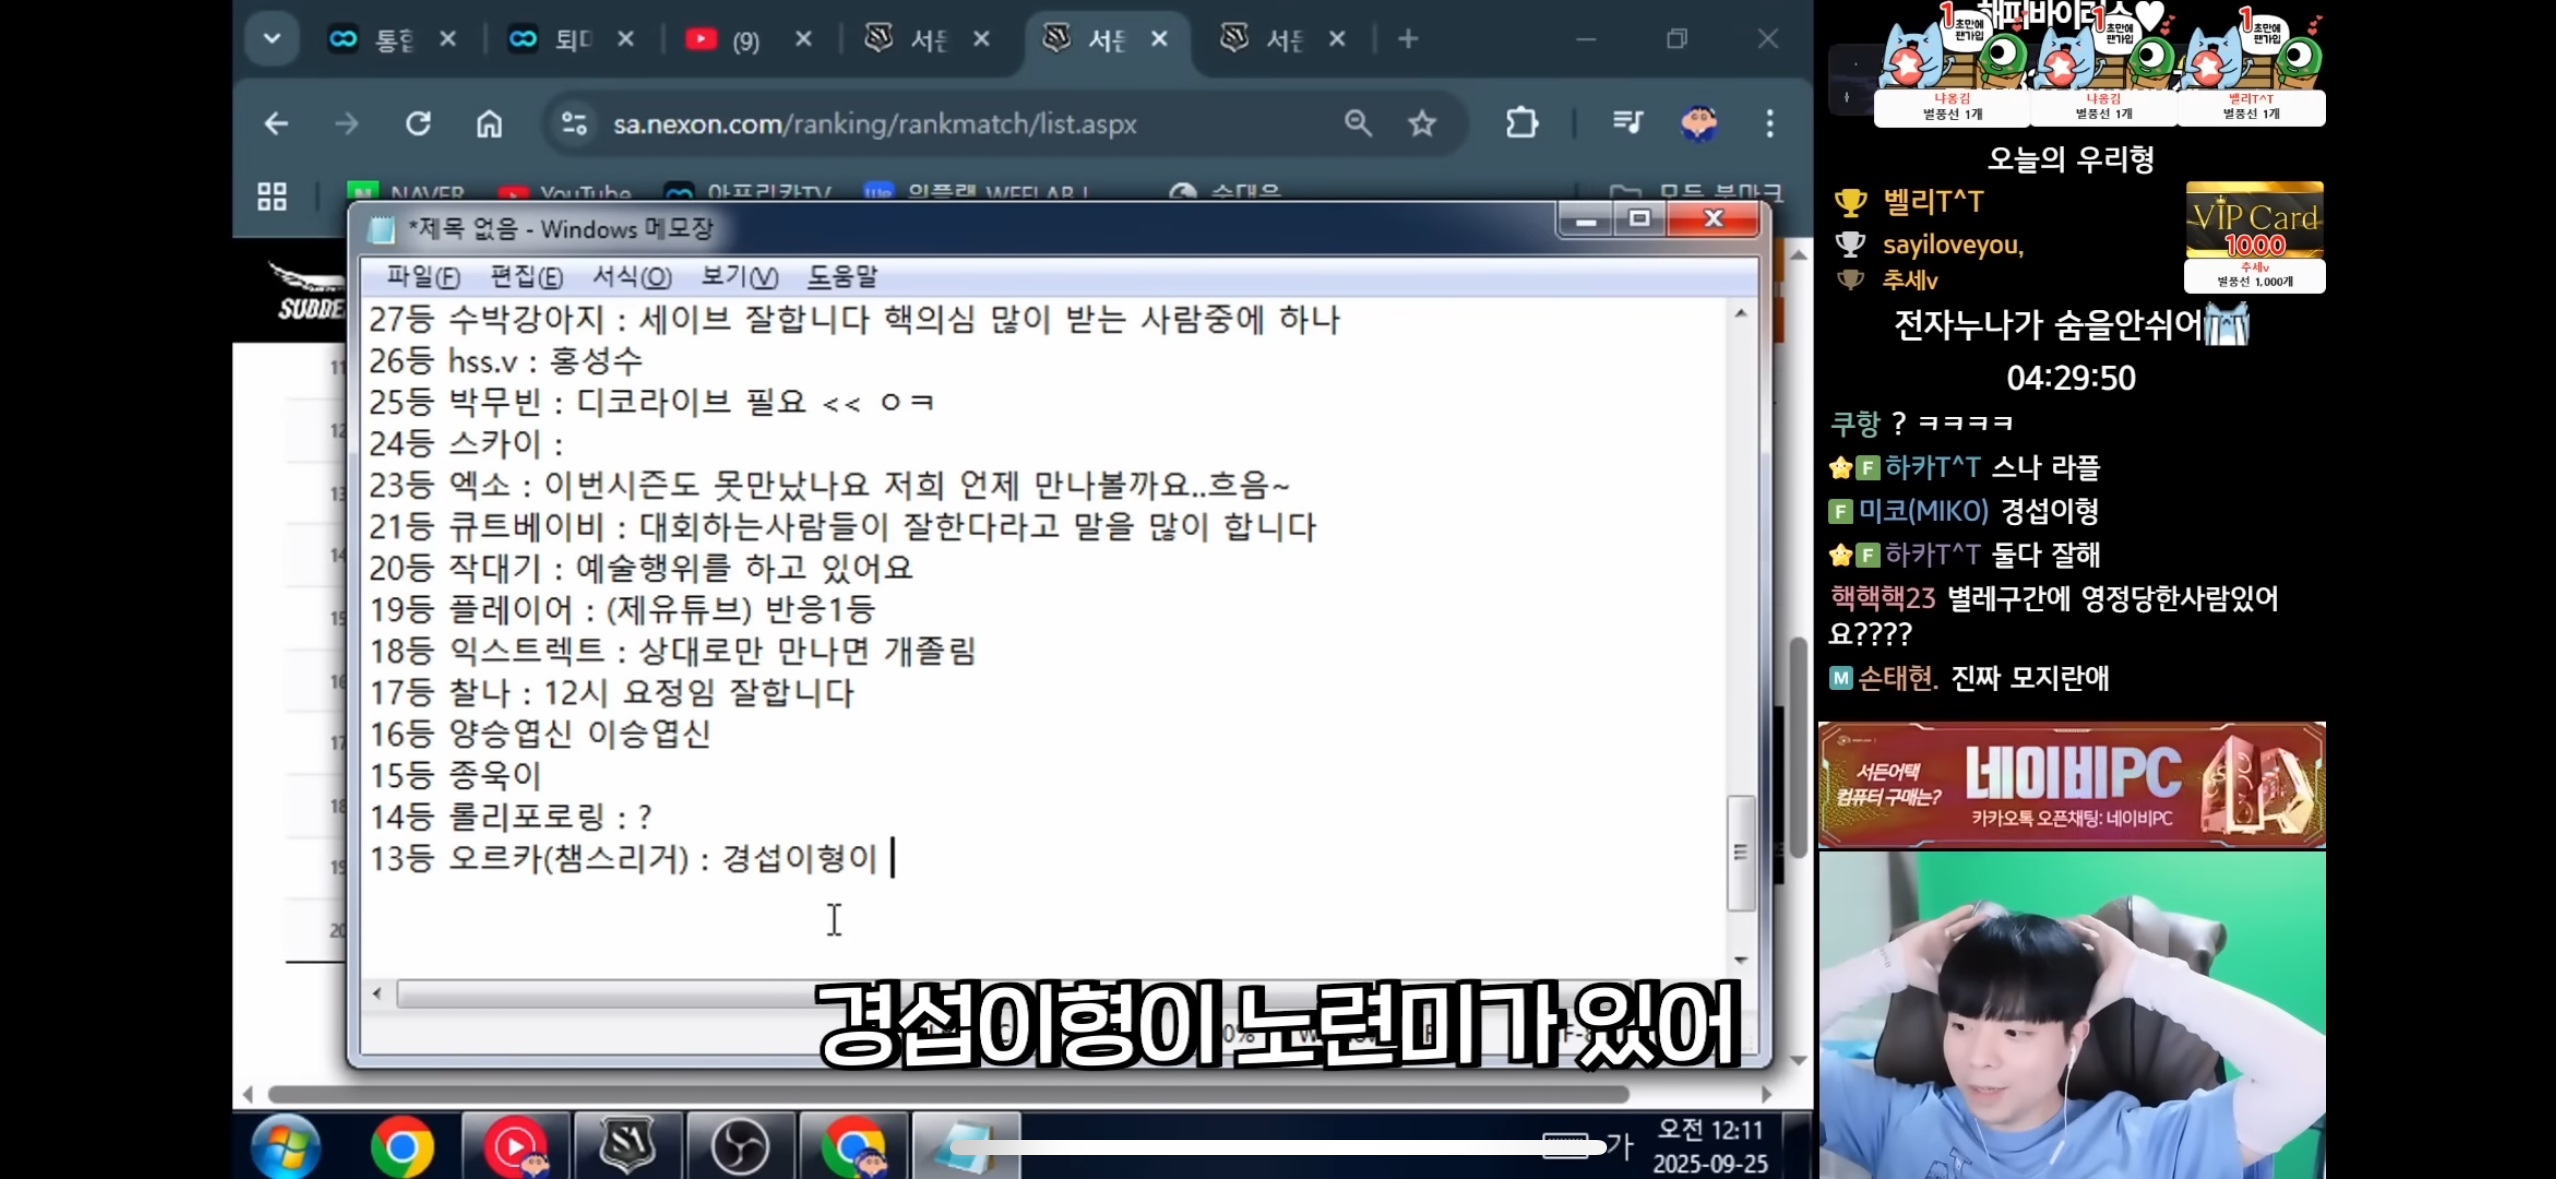Click the browser reload icon
Screen dimensions: 2556x1179
click(418, 124)
